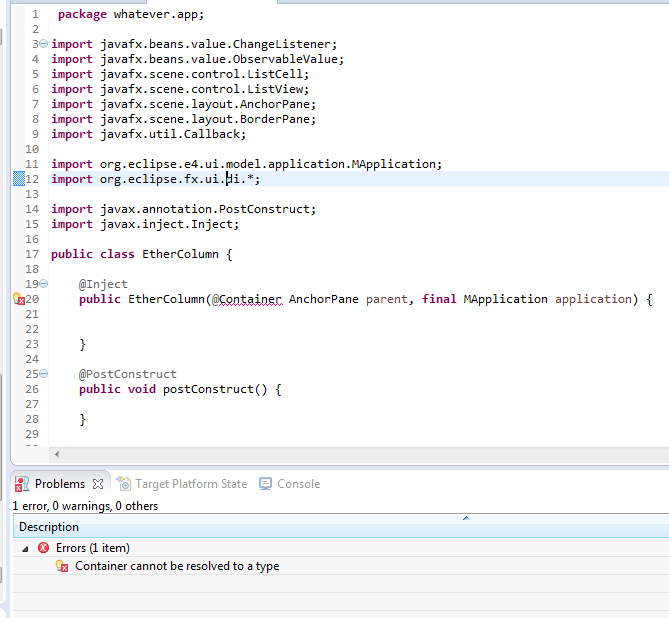669x618 pixels.
Task: Sort by the Description column header
Action: (49, 527)
